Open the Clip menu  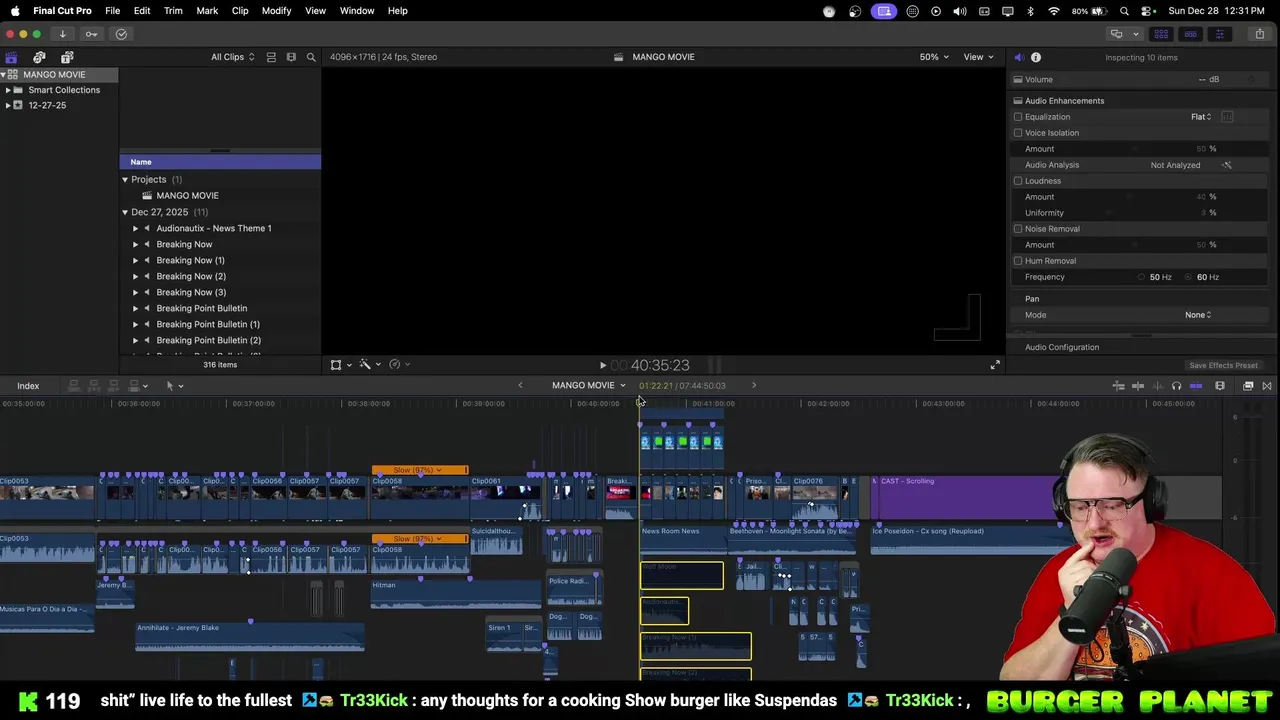coord(240,11)
